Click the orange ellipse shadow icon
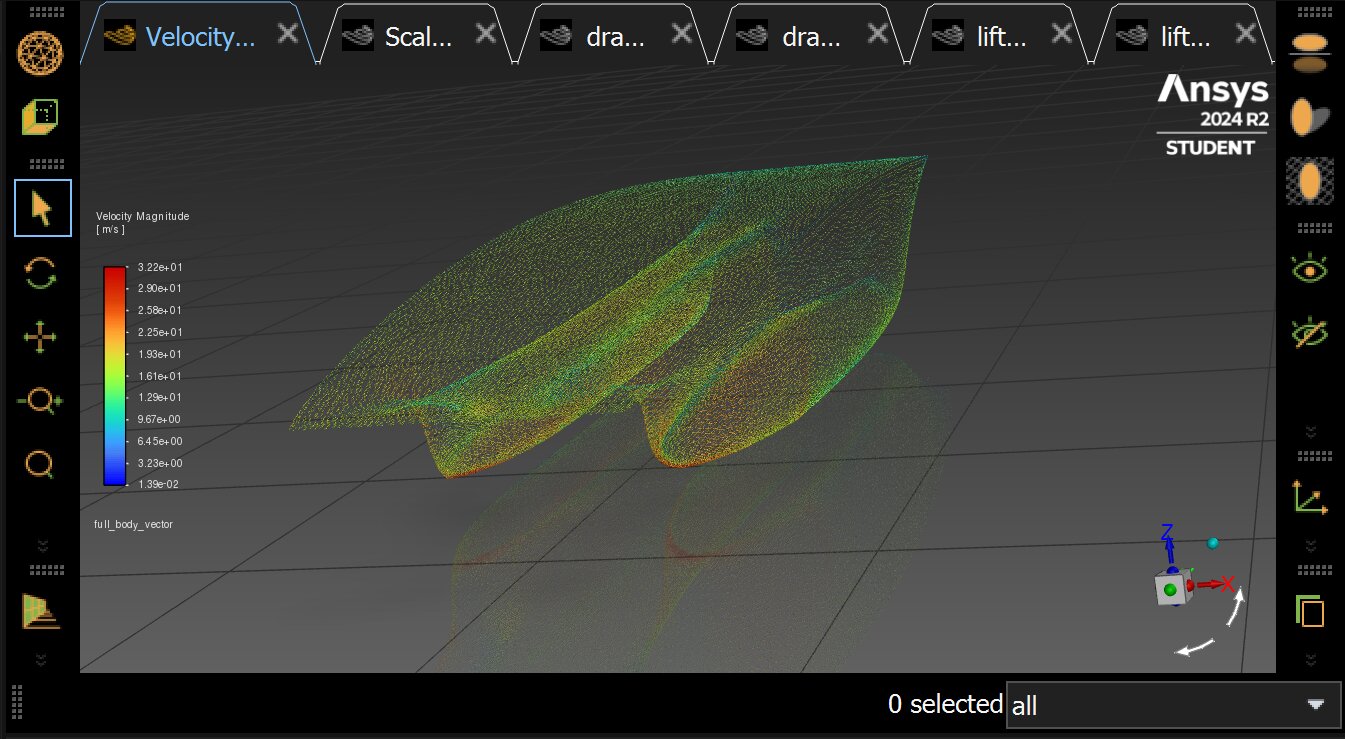Viewport: 1345px width, 739px height. 1309,117
